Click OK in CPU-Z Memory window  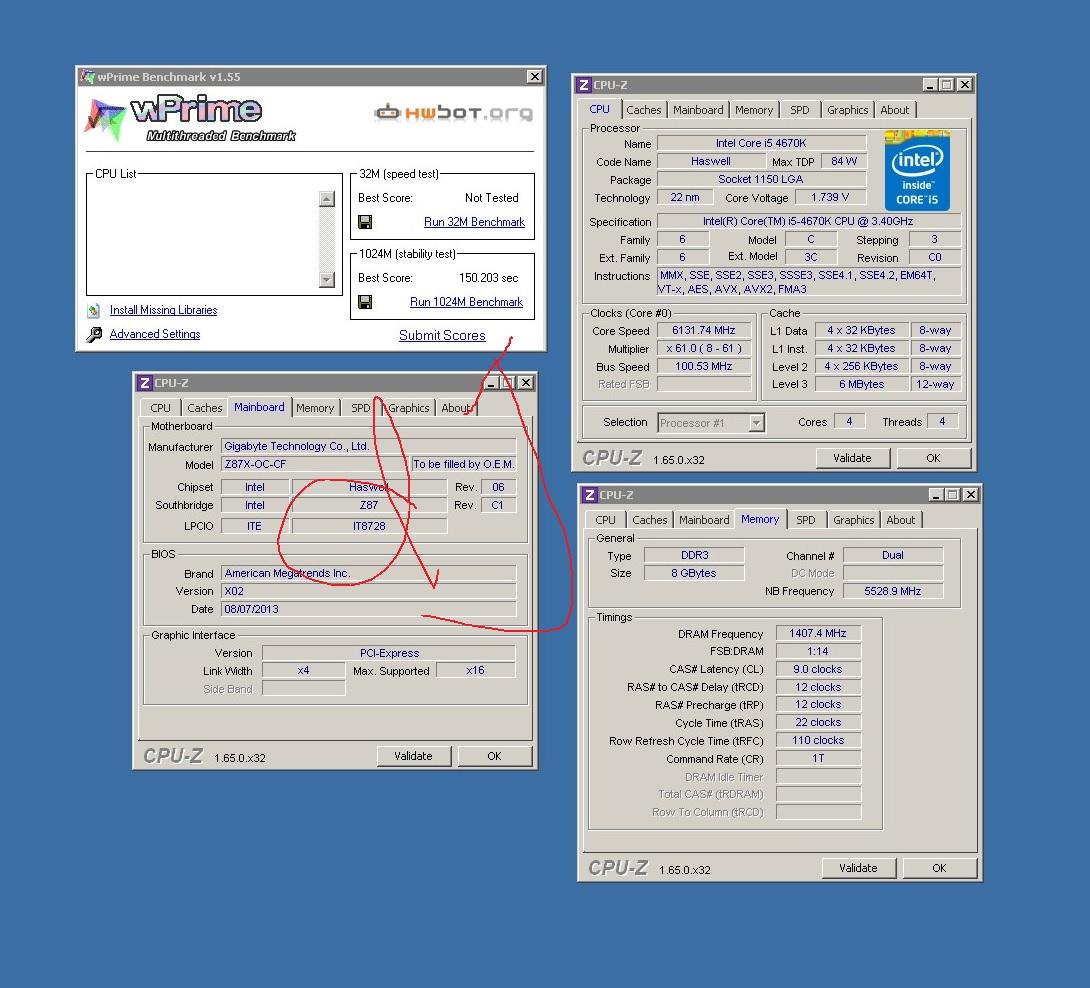point(939,868)
